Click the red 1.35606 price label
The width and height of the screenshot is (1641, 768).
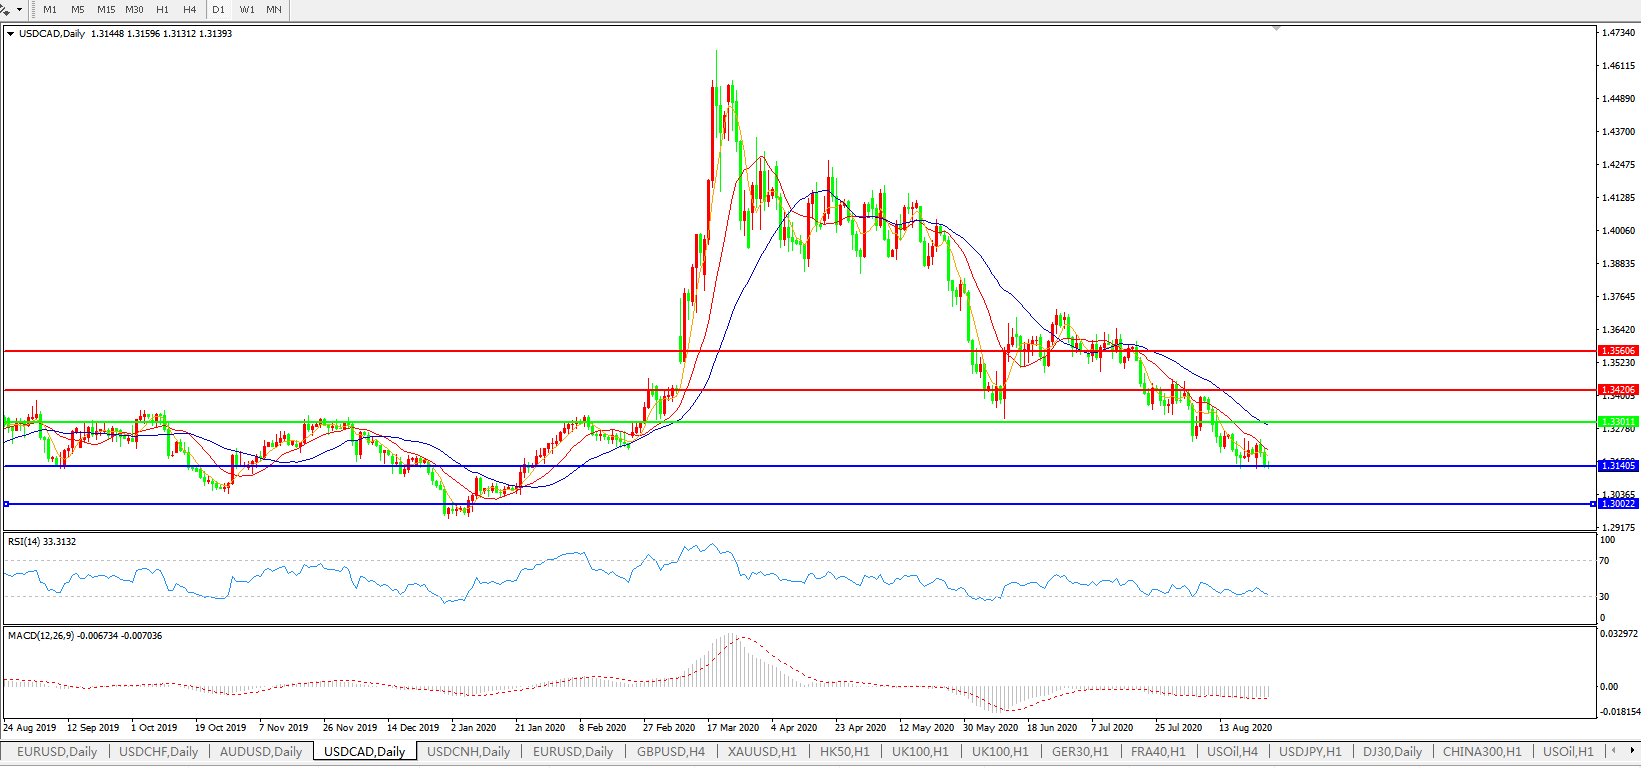(x=1618, y=351)
